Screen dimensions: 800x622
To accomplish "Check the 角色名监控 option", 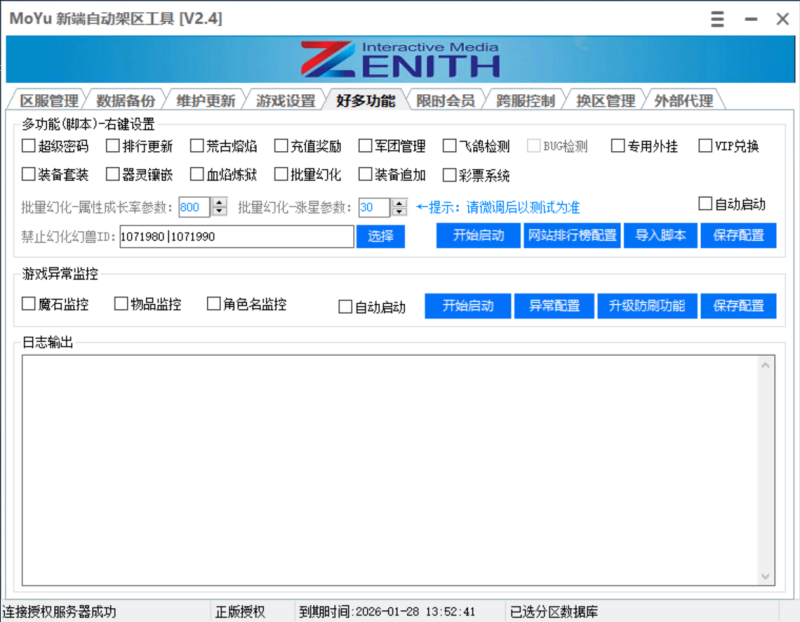I will tap(213, 302).
